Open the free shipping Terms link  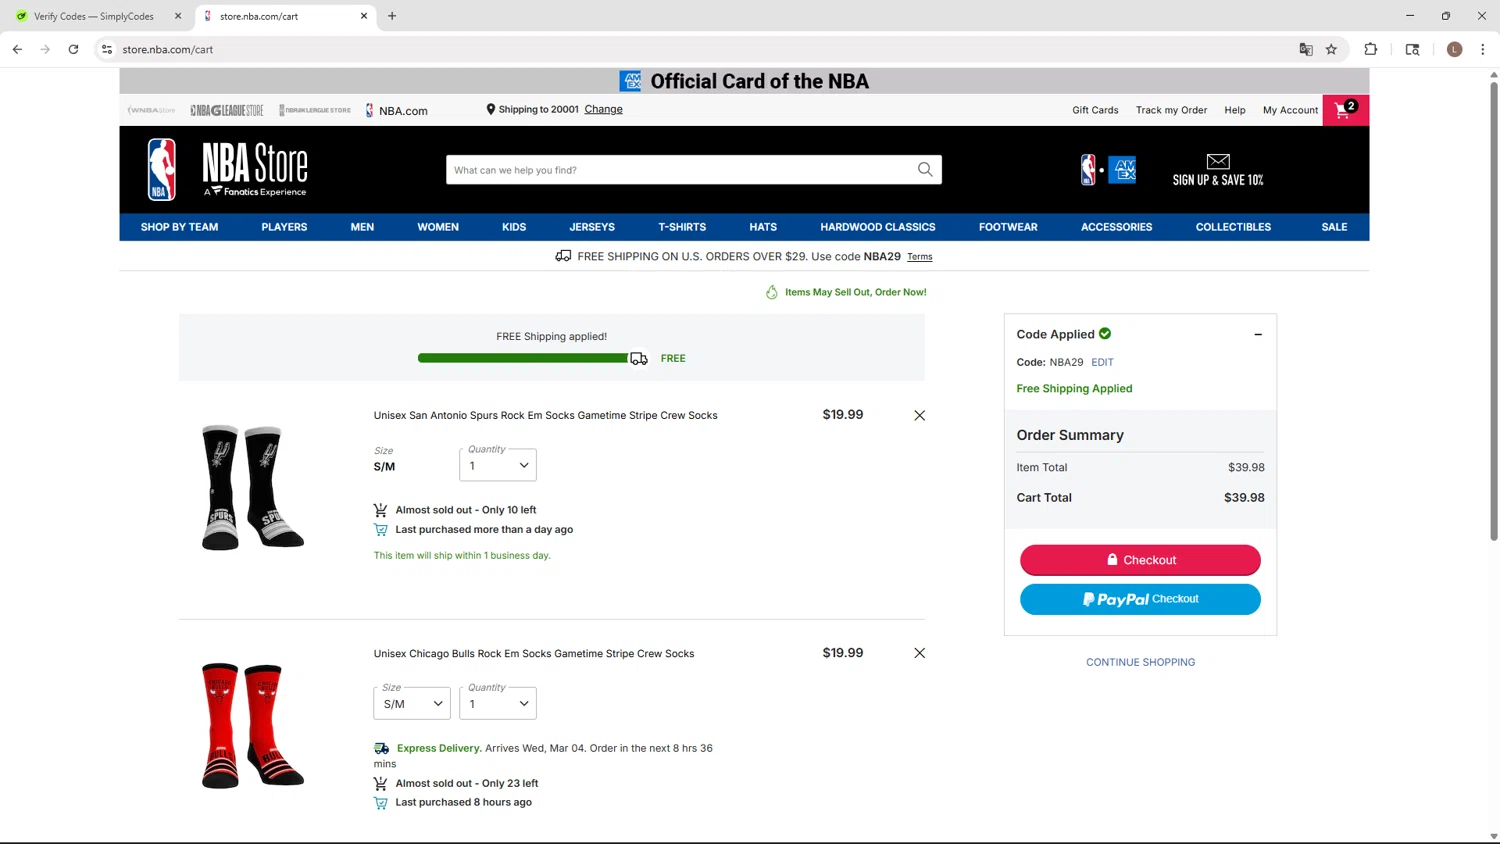pos(920,257)
